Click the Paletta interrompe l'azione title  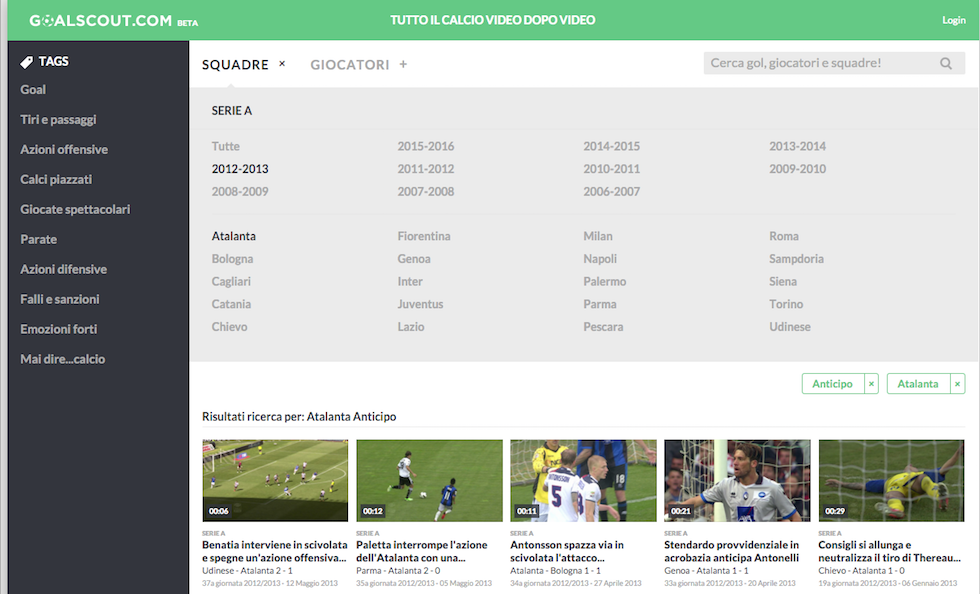(421, 551)
